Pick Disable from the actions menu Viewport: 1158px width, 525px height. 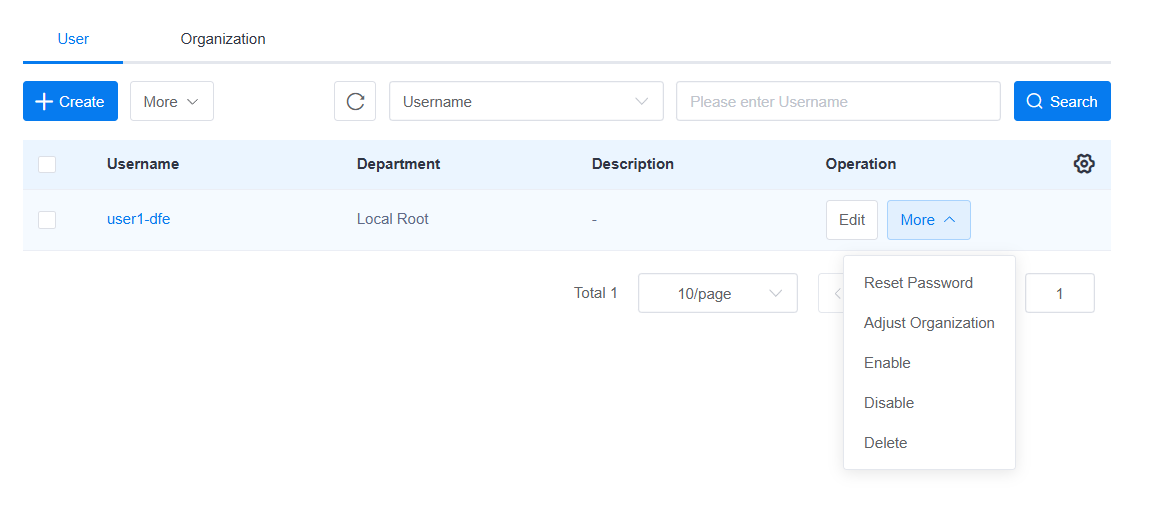pos(889,403)
